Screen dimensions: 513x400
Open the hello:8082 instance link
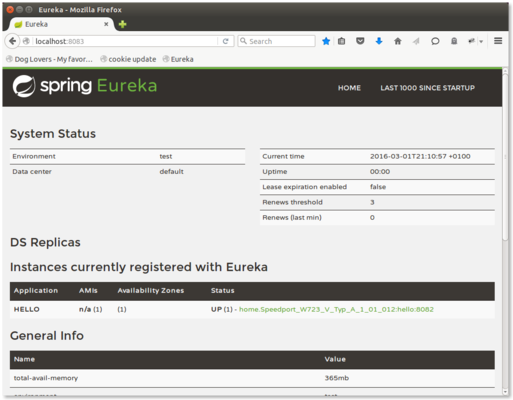coord(336,309)
